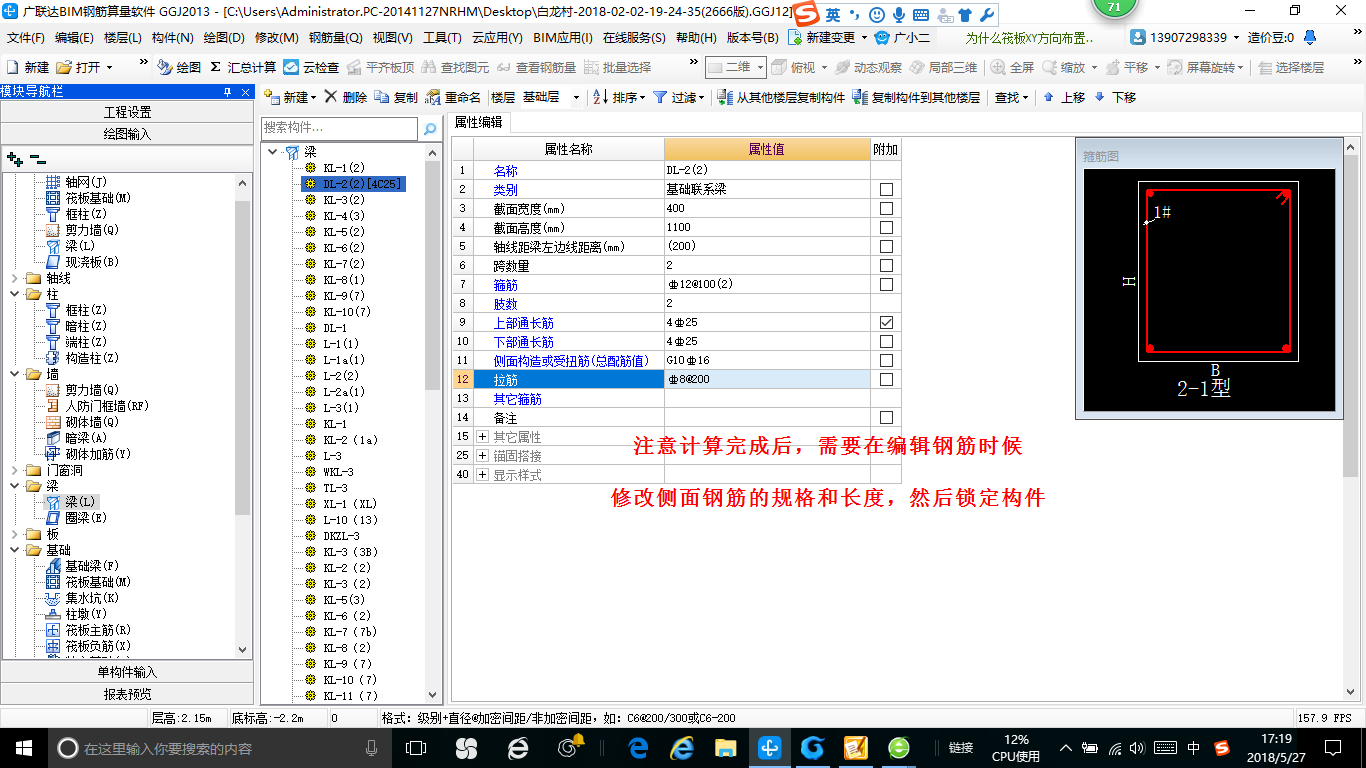The image size is (1366, 768).
Task: Open 工具(T) menu
Action: tap(441, 38)
